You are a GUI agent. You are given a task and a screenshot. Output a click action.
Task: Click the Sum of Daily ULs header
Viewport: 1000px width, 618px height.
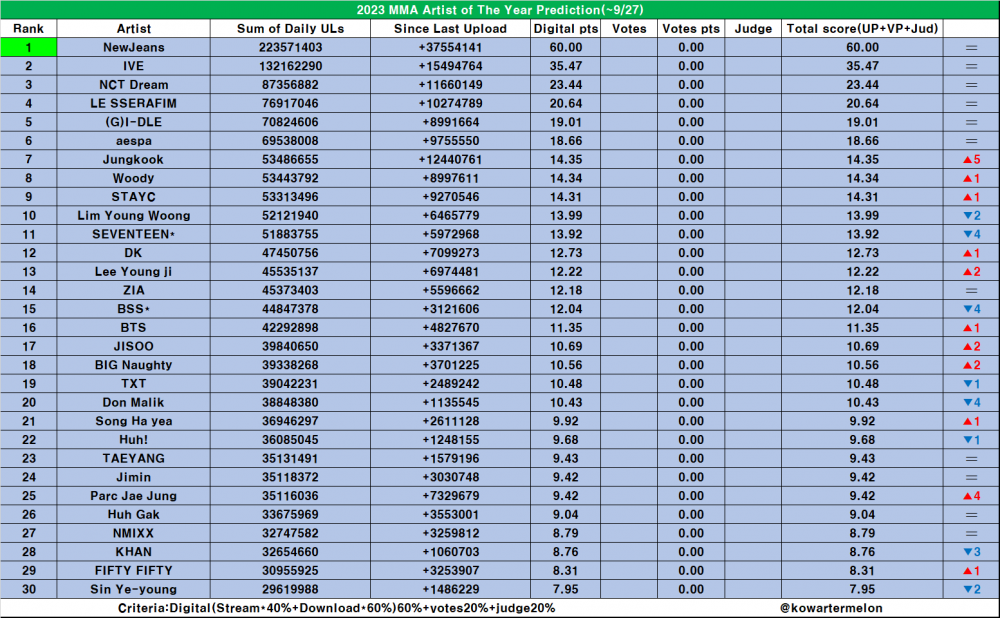click(x=290, y=29)
